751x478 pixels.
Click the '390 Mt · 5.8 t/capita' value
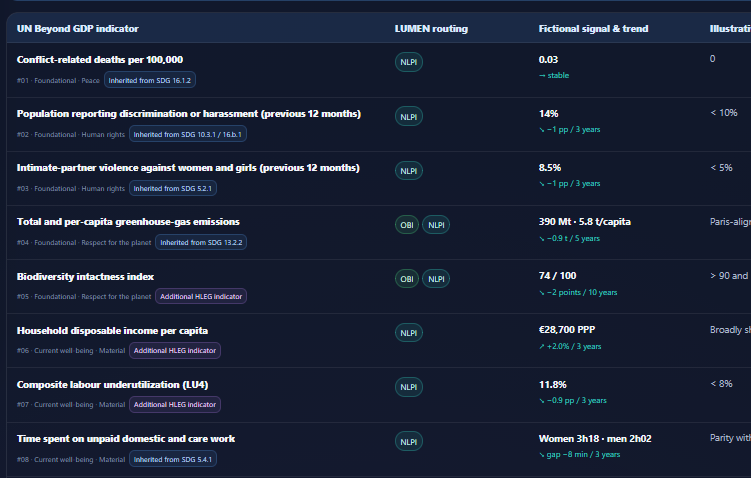tap(585, 222)
